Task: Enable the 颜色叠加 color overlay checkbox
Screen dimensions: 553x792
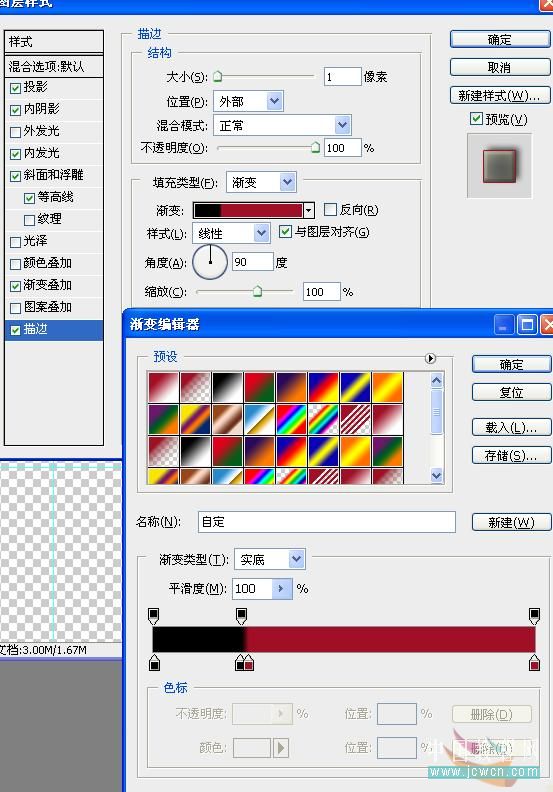Action: pyautogui.click(x=15, y=264)
